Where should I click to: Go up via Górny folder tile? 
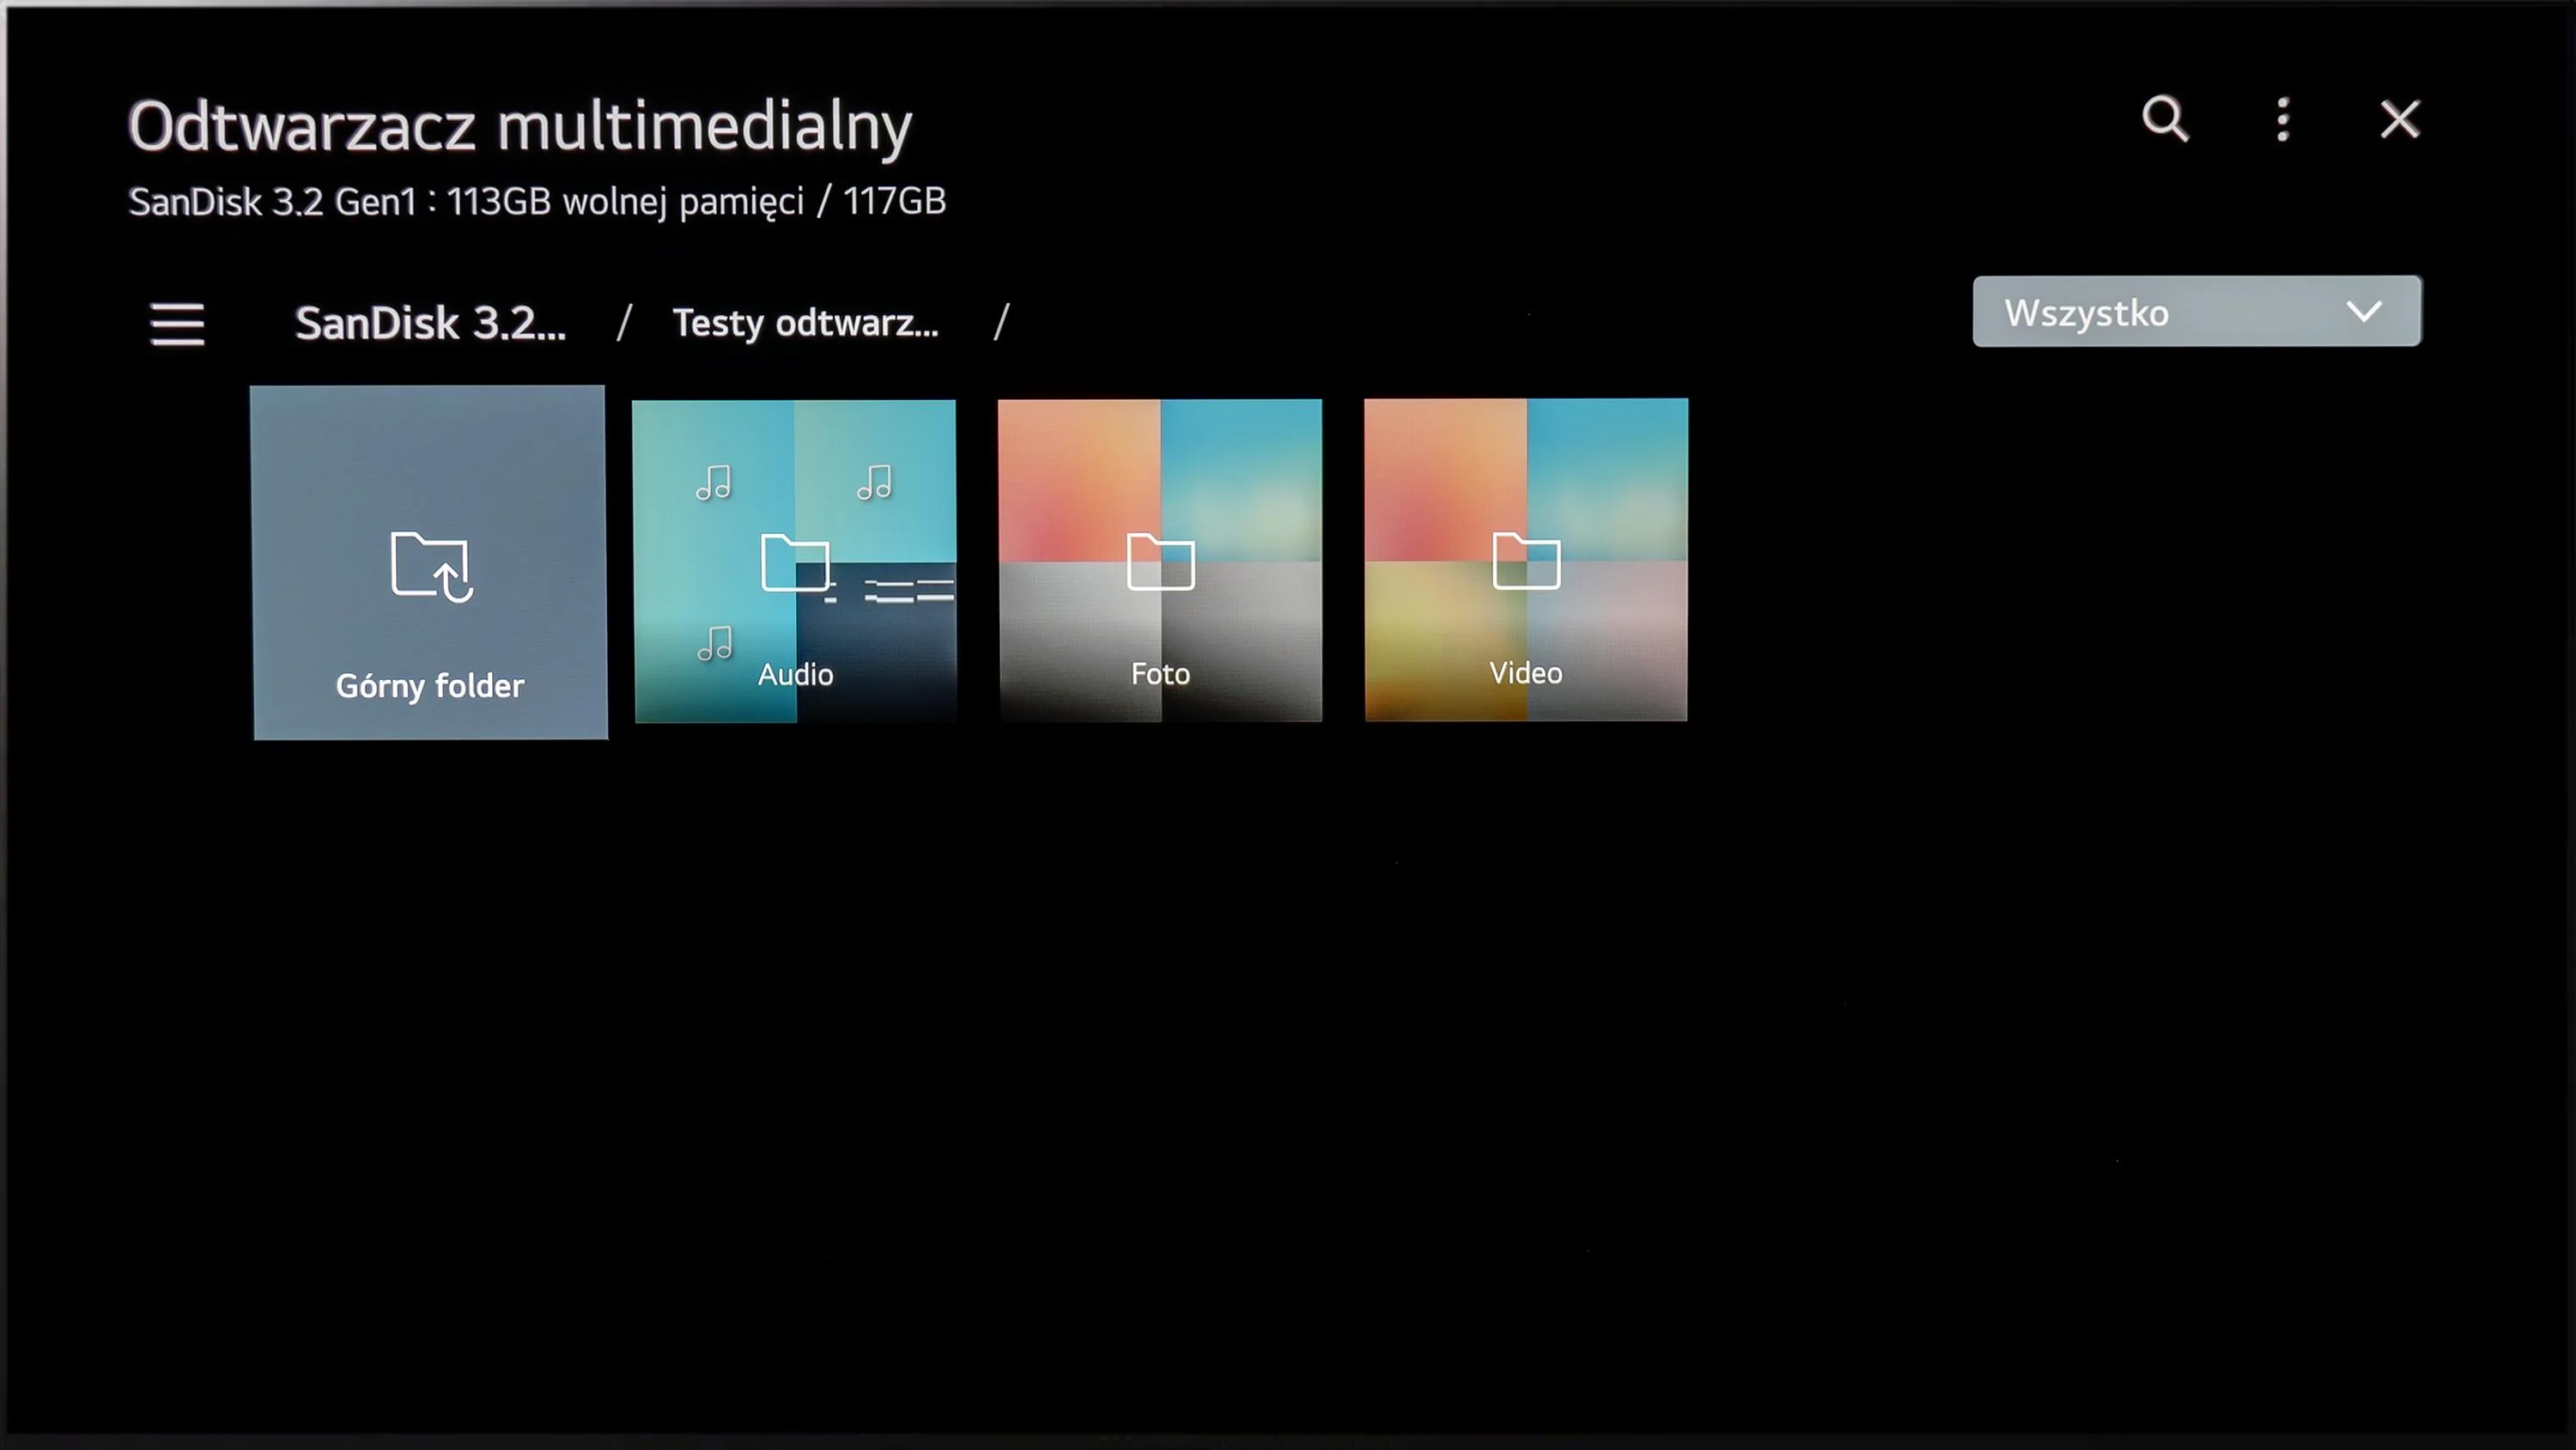point(429,563)
